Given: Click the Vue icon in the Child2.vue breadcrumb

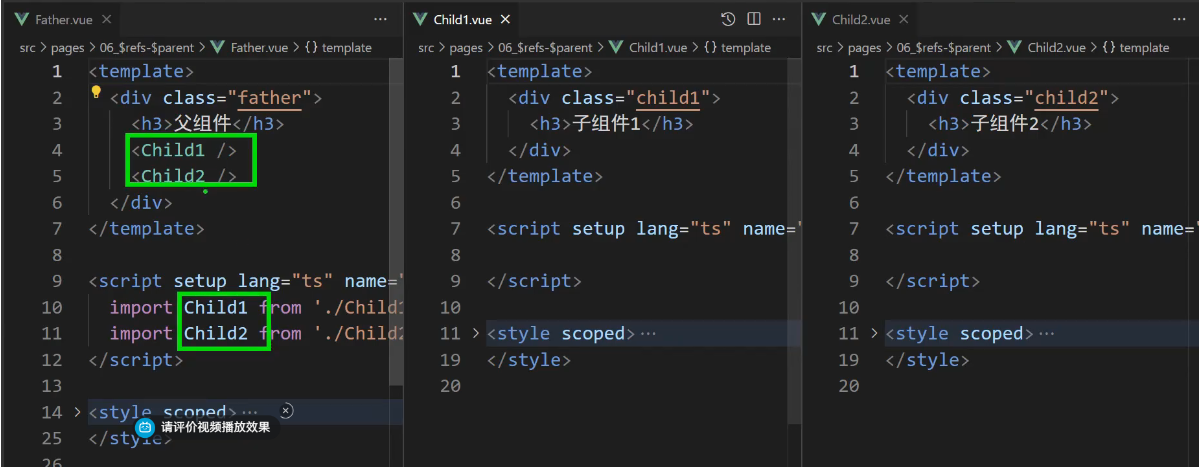Looking at the screenshot, I should 1016,47.
